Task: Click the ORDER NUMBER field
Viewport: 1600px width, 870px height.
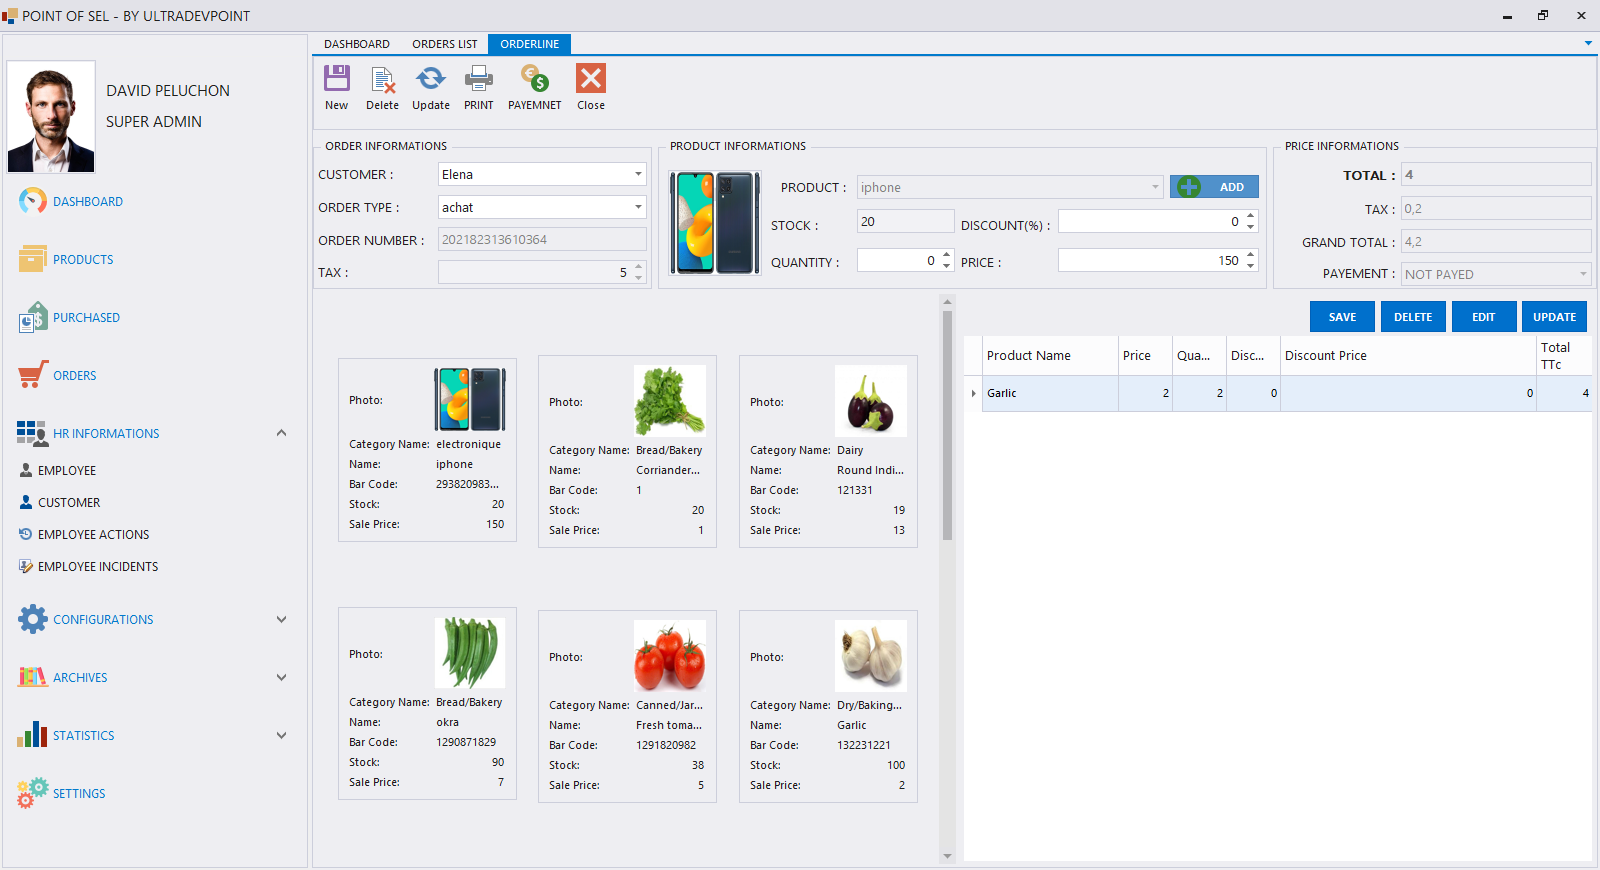Action: [x=542, y=239]
